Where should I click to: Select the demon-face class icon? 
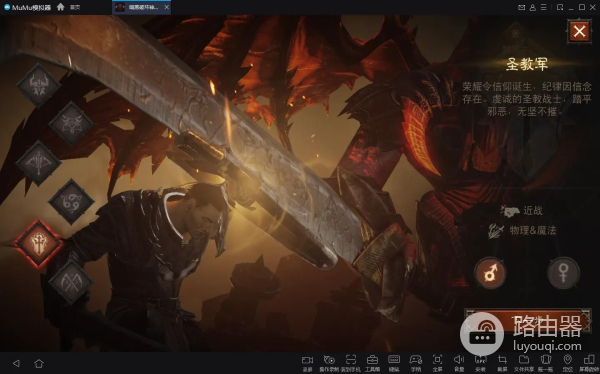(71, 124)
